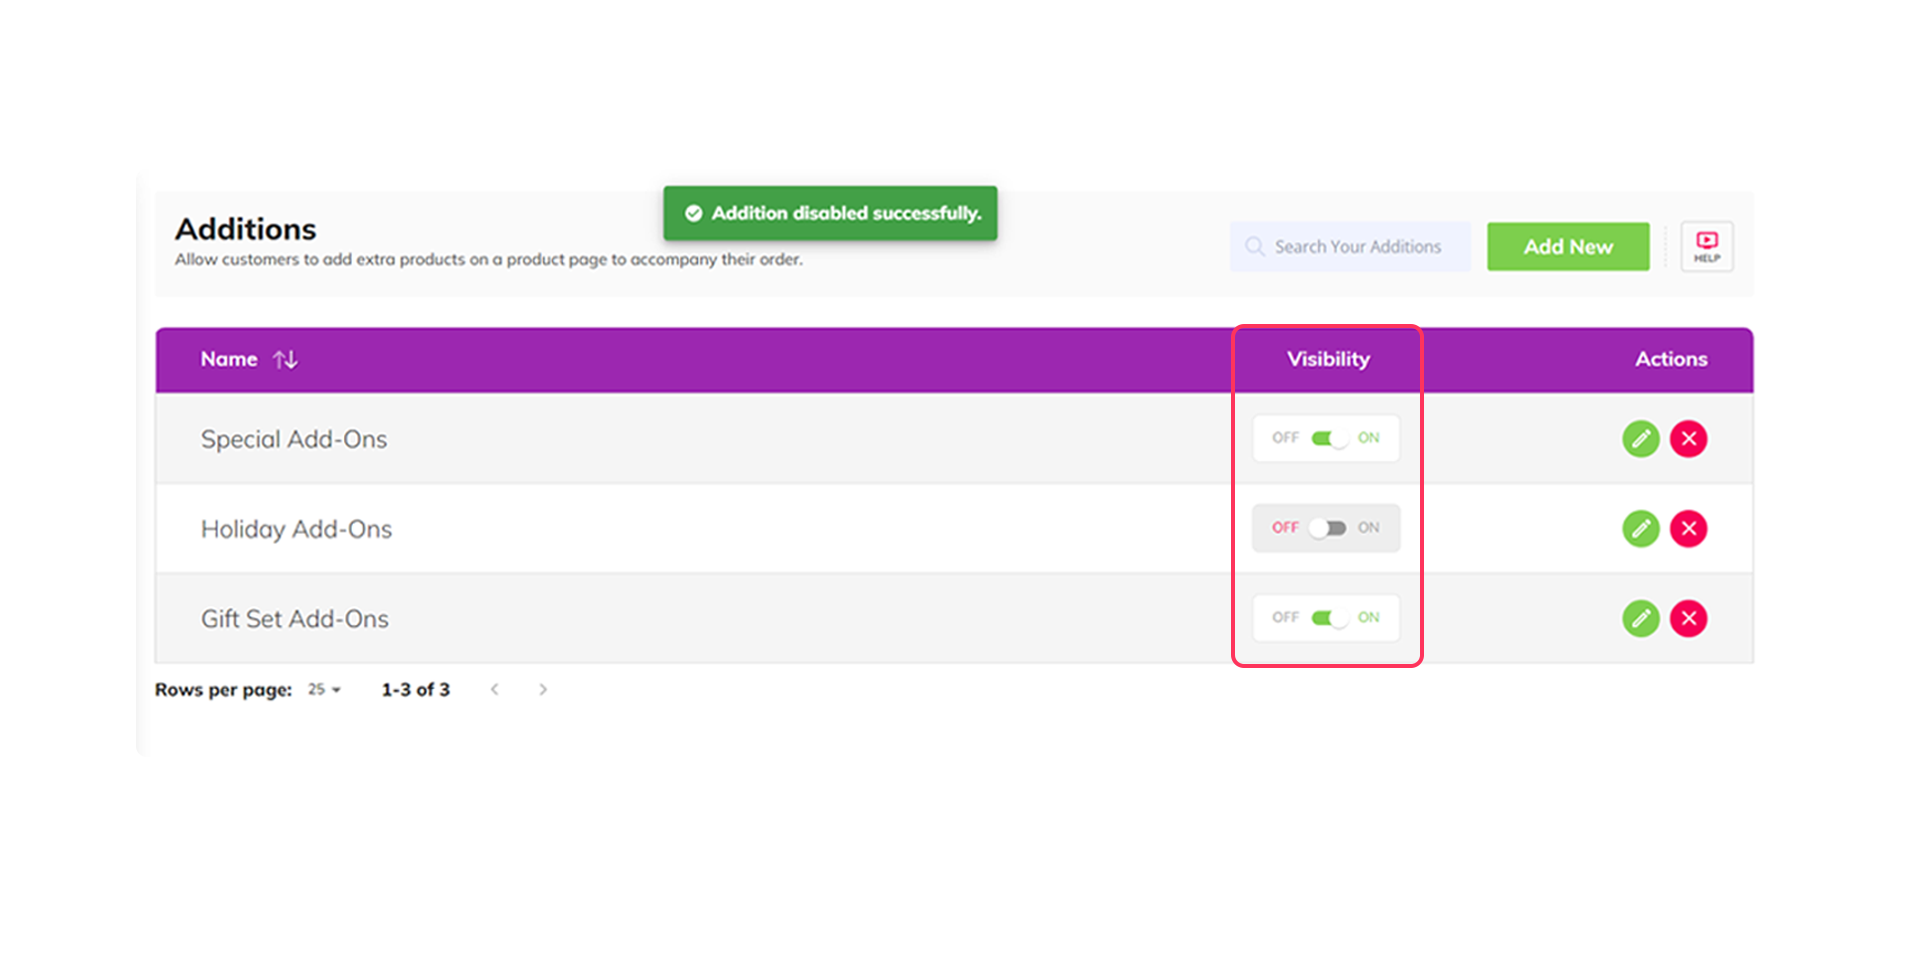Click the magnifier icon in the search bar
The image size is (1920, 953).
click(1254, 246)
